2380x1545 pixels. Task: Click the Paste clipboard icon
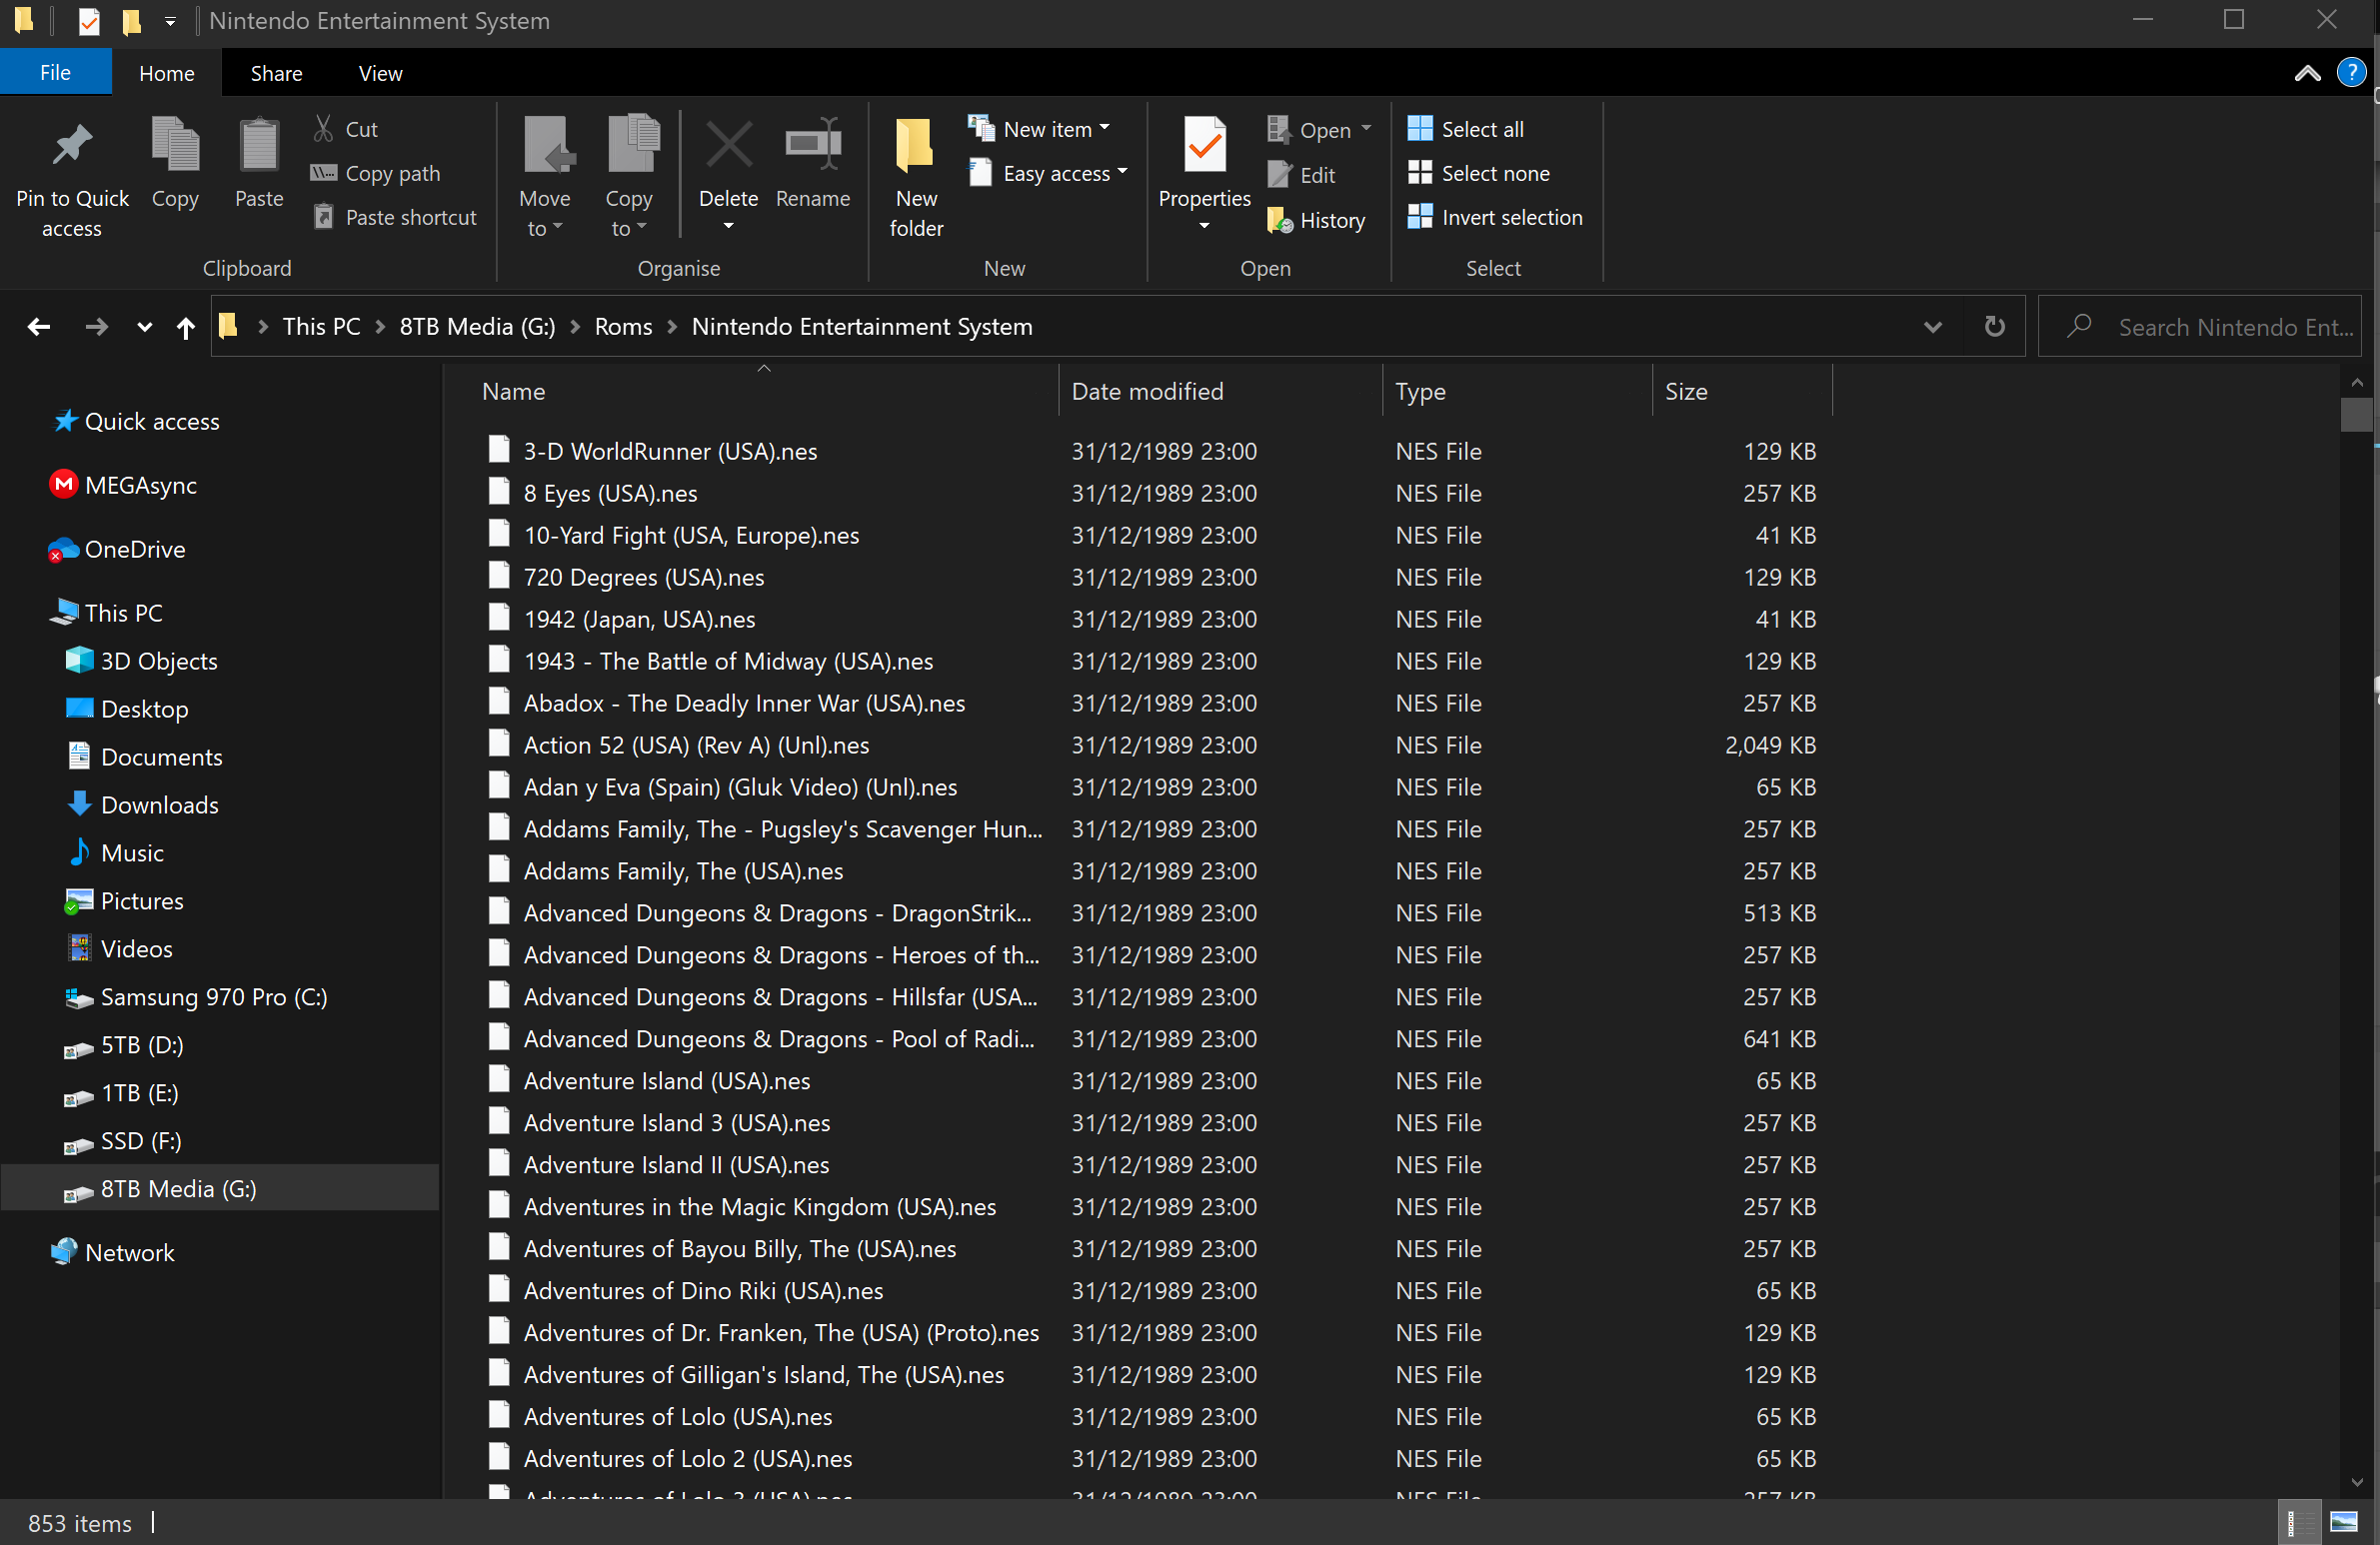tap(259, 145)
